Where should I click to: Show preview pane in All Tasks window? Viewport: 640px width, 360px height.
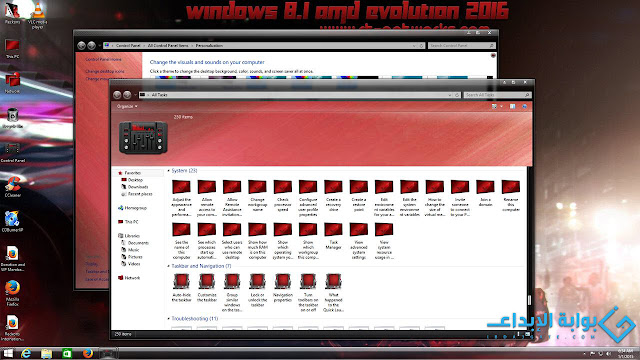[x=512, y=107]
